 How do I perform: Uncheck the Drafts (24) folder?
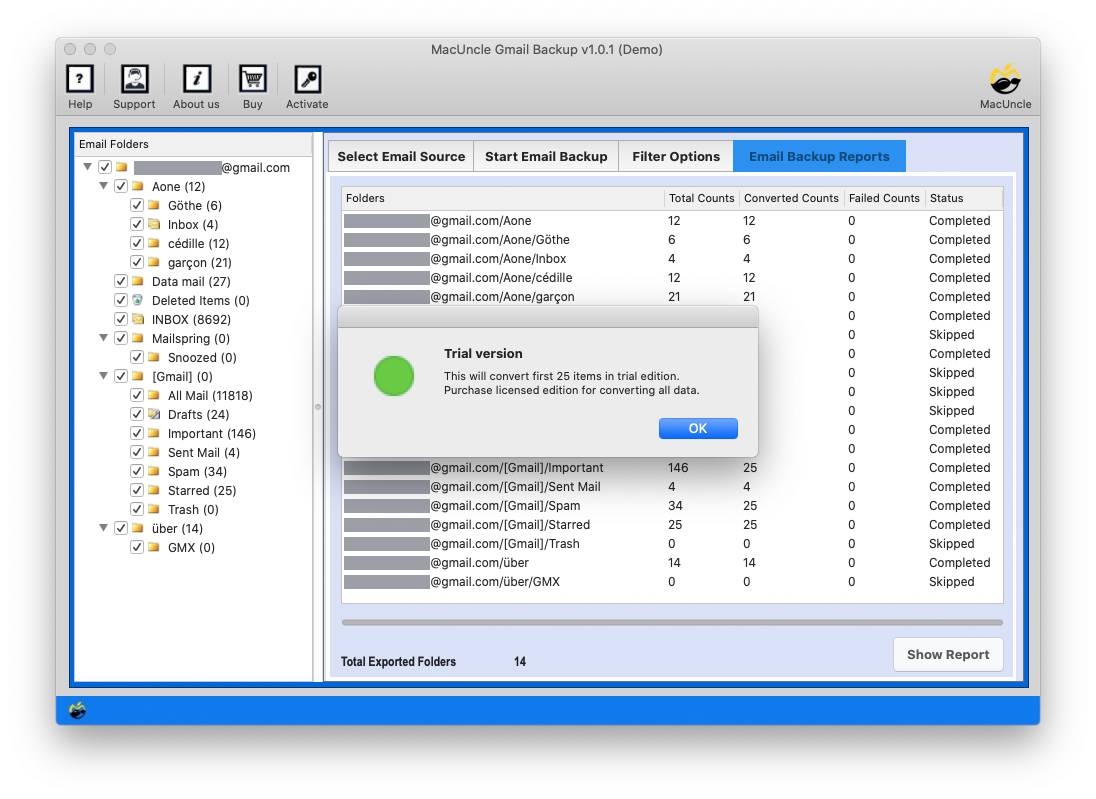tap(138, 414)
